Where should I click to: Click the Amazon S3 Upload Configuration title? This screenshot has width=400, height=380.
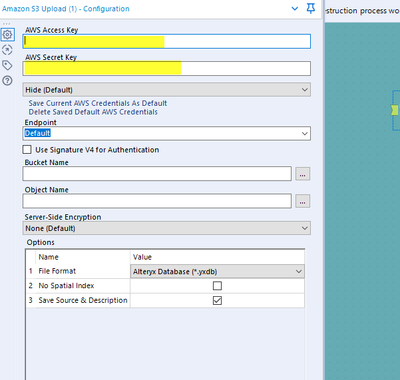tap(66, 9)
